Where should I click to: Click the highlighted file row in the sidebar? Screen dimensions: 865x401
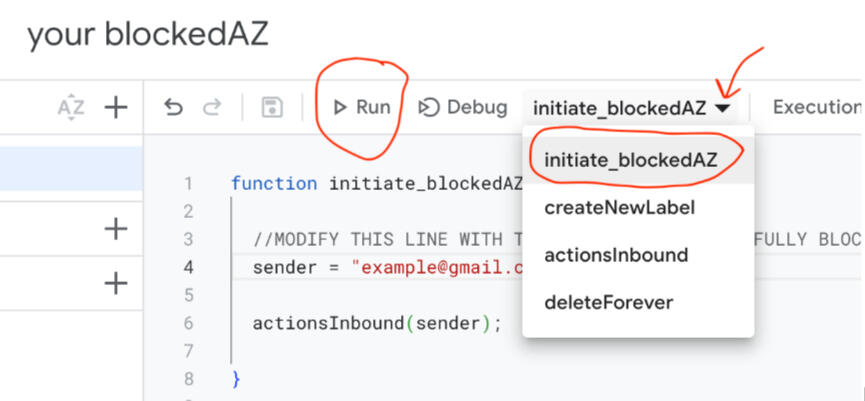tap(70, 168)
